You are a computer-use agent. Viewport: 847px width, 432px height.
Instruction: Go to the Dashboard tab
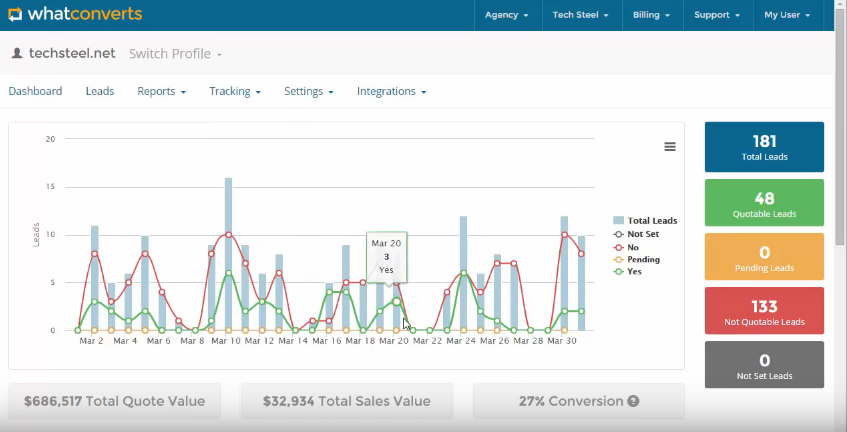(x=35, y=91)
